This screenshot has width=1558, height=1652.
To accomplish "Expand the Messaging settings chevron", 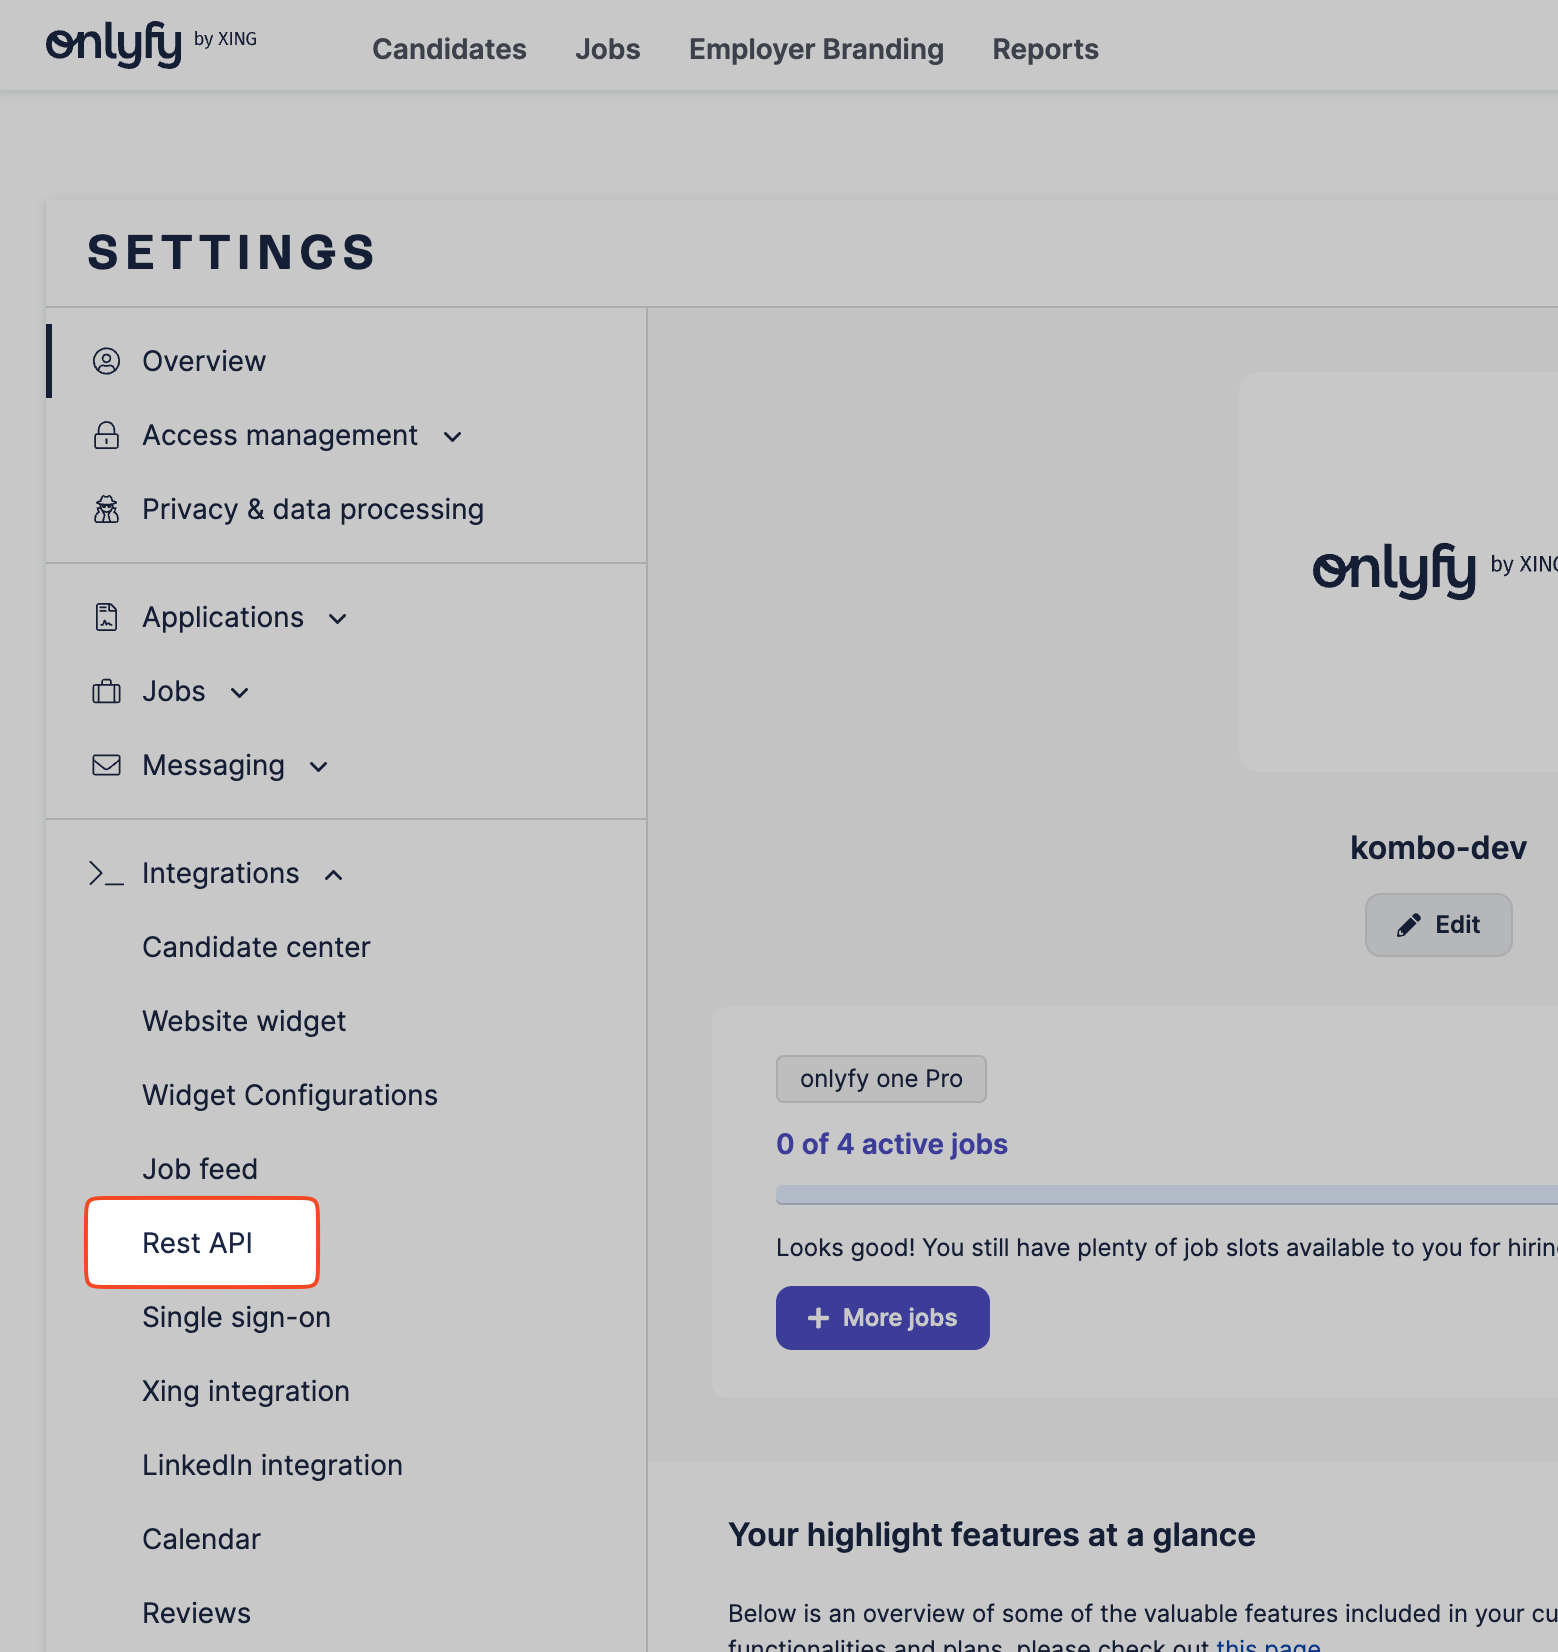I will (319, 767).
